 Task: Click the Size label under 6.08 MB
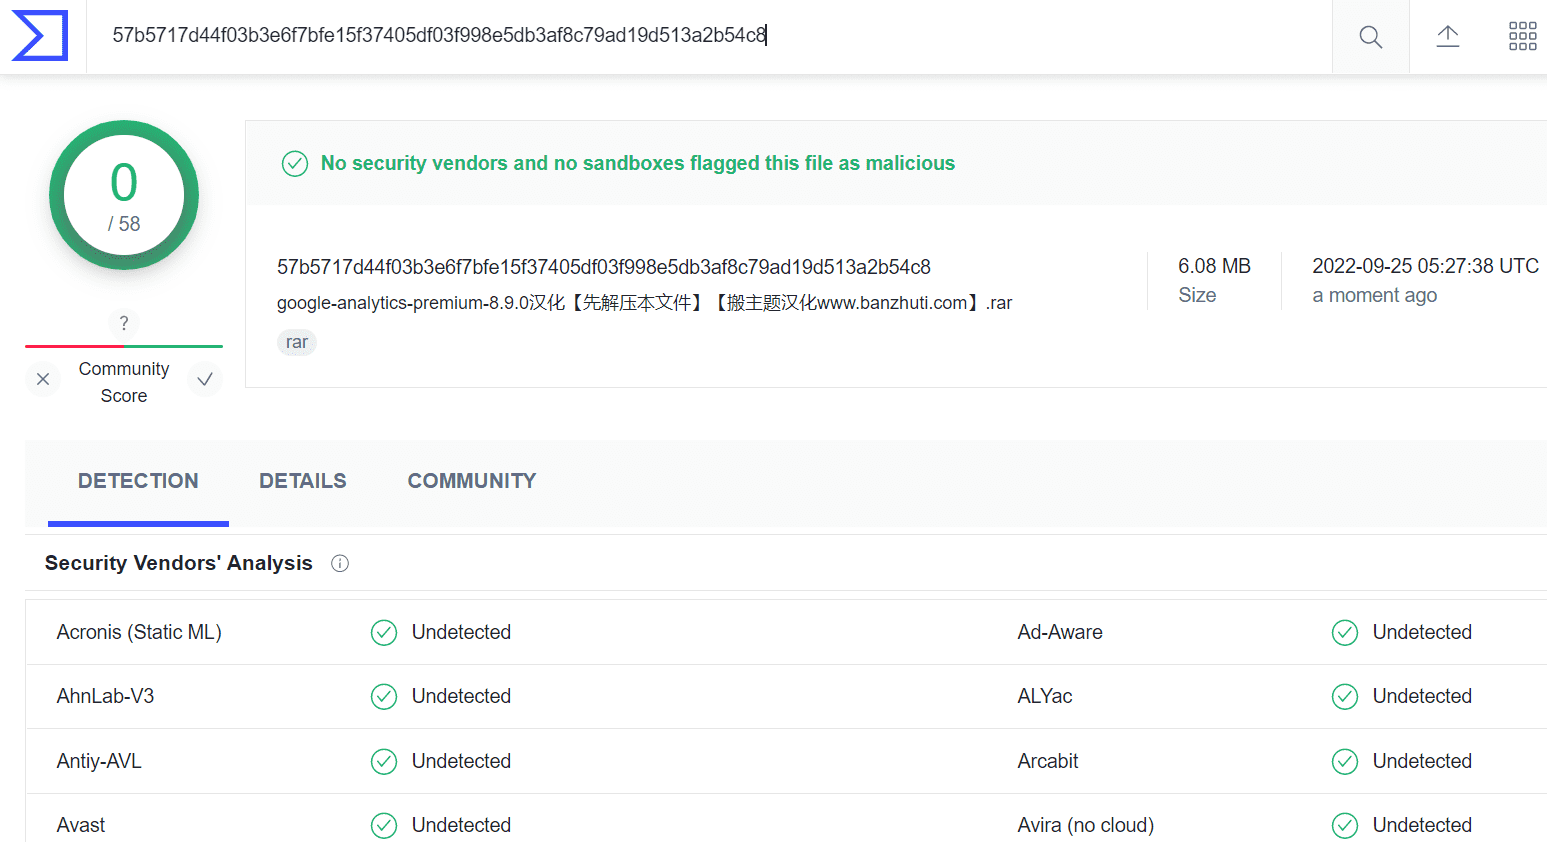1197,295
